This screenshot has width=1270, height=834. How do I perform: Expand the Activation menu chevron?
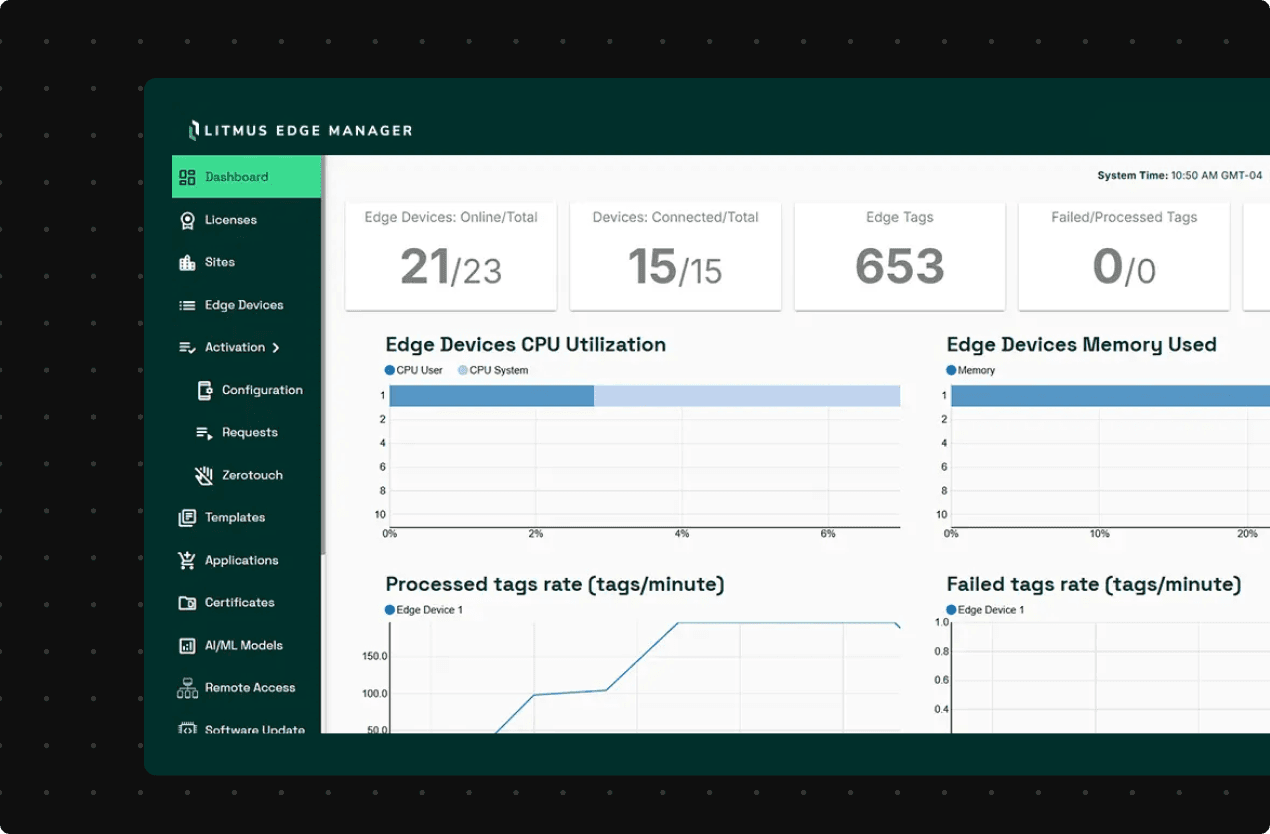click(x=276, y=348)
